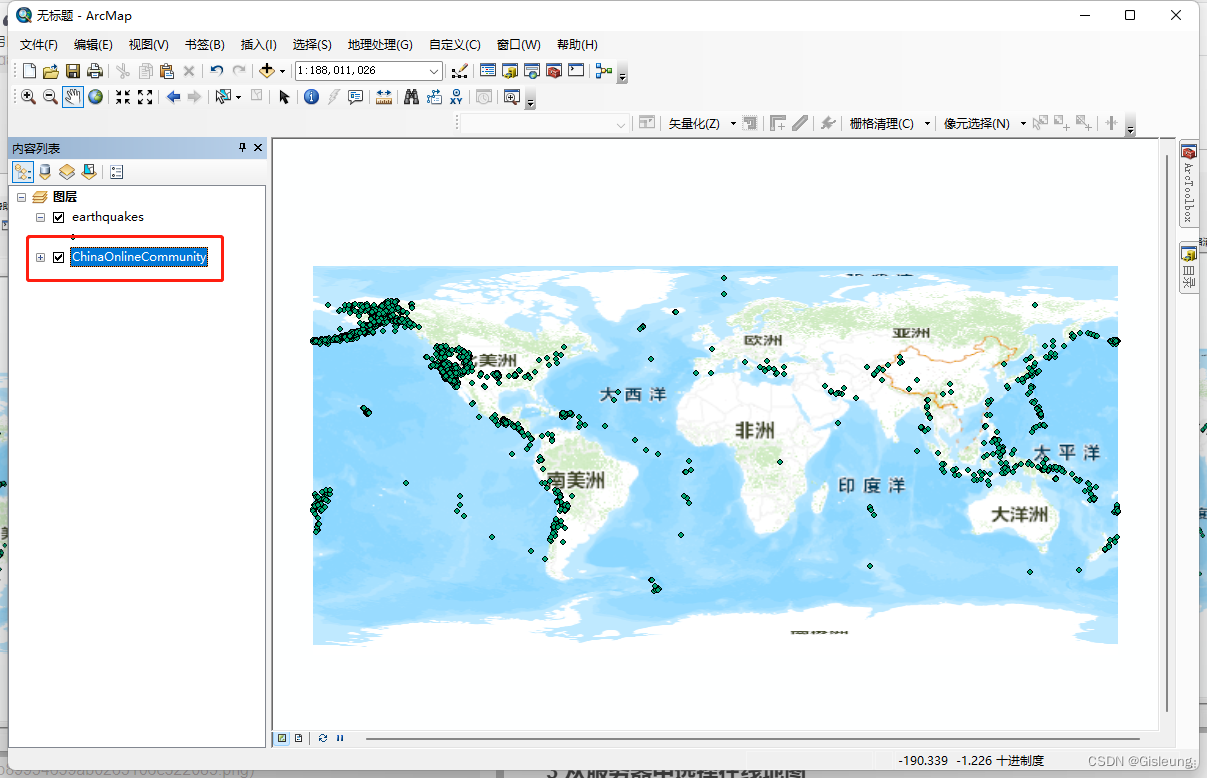Open the 文件(F) menu
This screenshot has width=1207, height=778.
[39, 45]
